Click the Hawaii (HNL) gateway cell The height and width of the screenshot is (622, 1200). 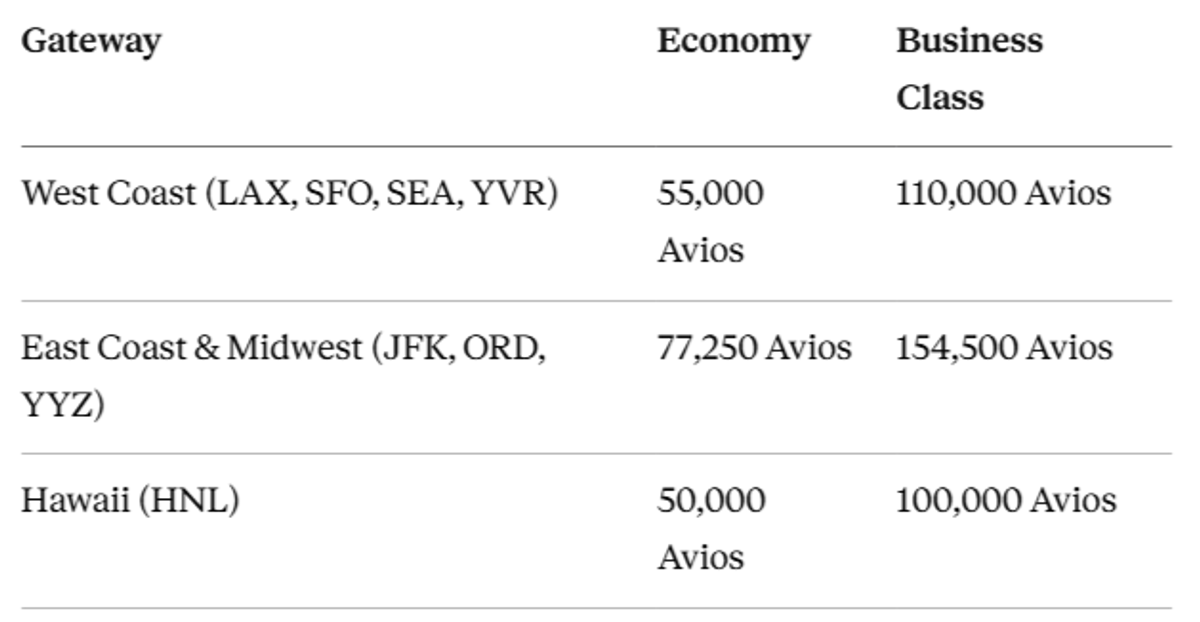[131, 500]
